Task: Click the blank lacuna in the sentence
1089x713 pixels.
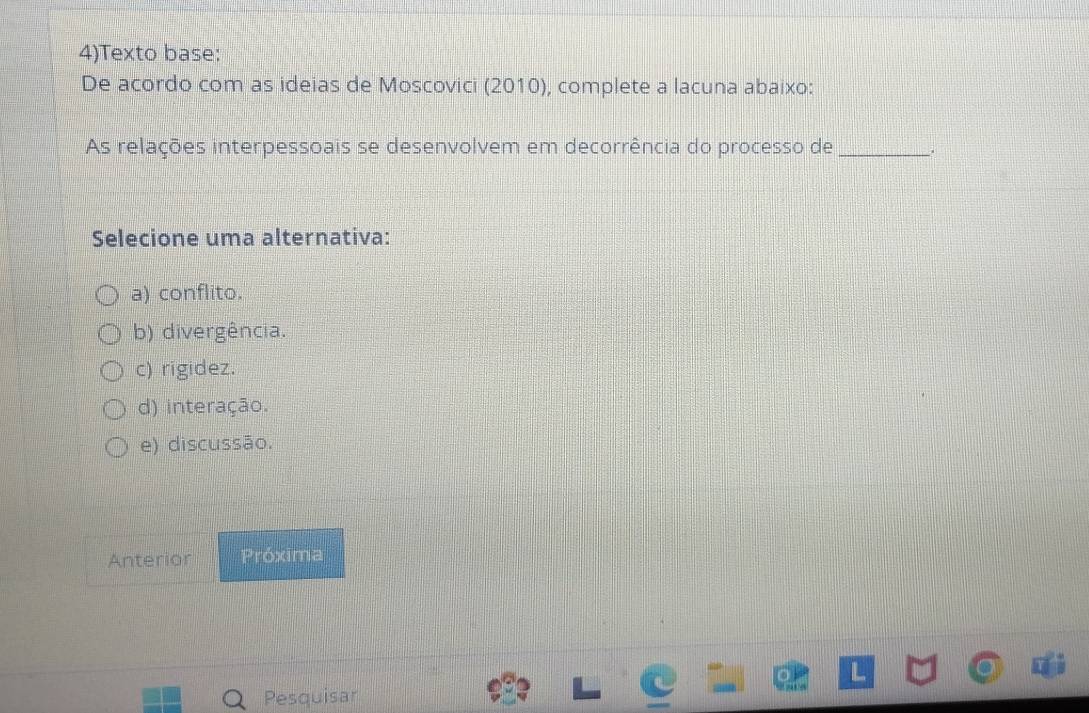Action: 883,149
